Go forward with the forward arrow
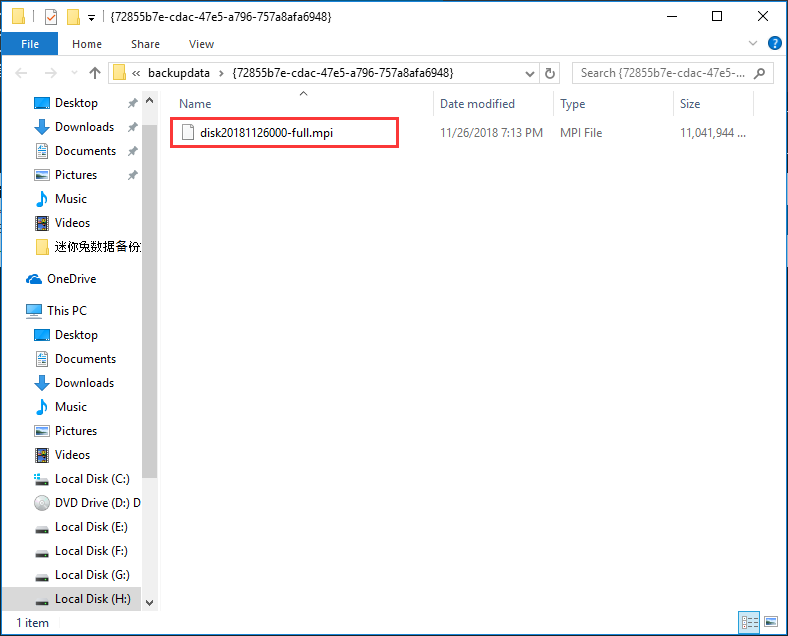788x636 pixels. [51, 73]
